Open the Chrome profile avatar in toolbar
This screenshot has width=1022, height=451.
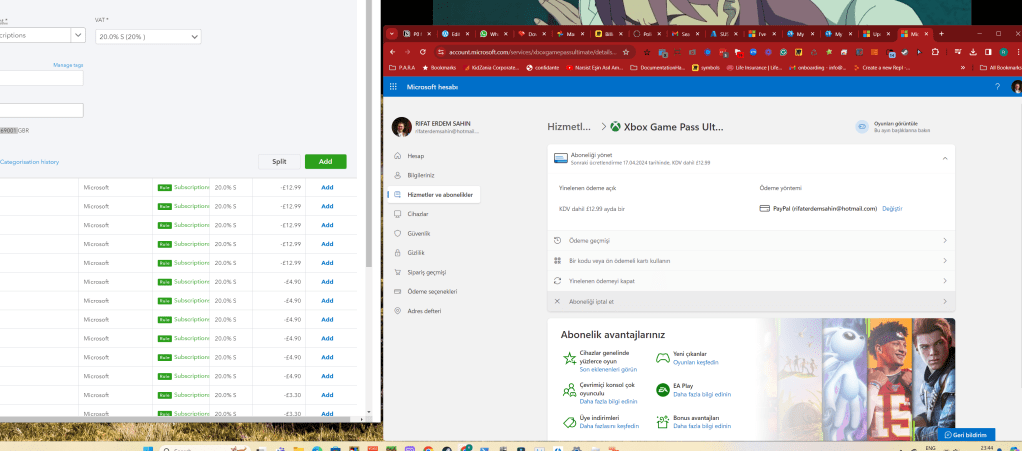(x=1004, y=51)
